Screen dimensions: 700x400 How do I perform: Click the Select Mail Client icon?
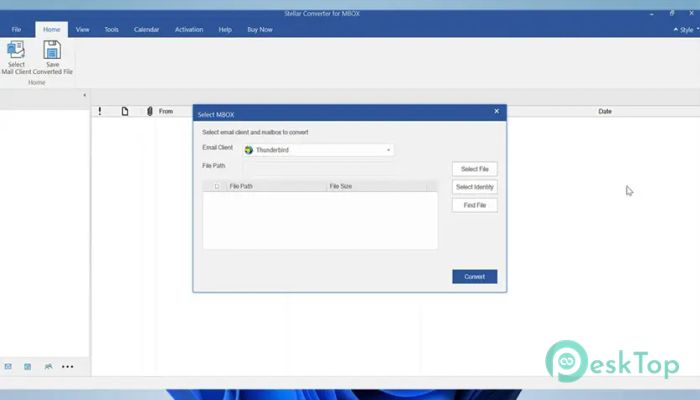pos(16,50)
